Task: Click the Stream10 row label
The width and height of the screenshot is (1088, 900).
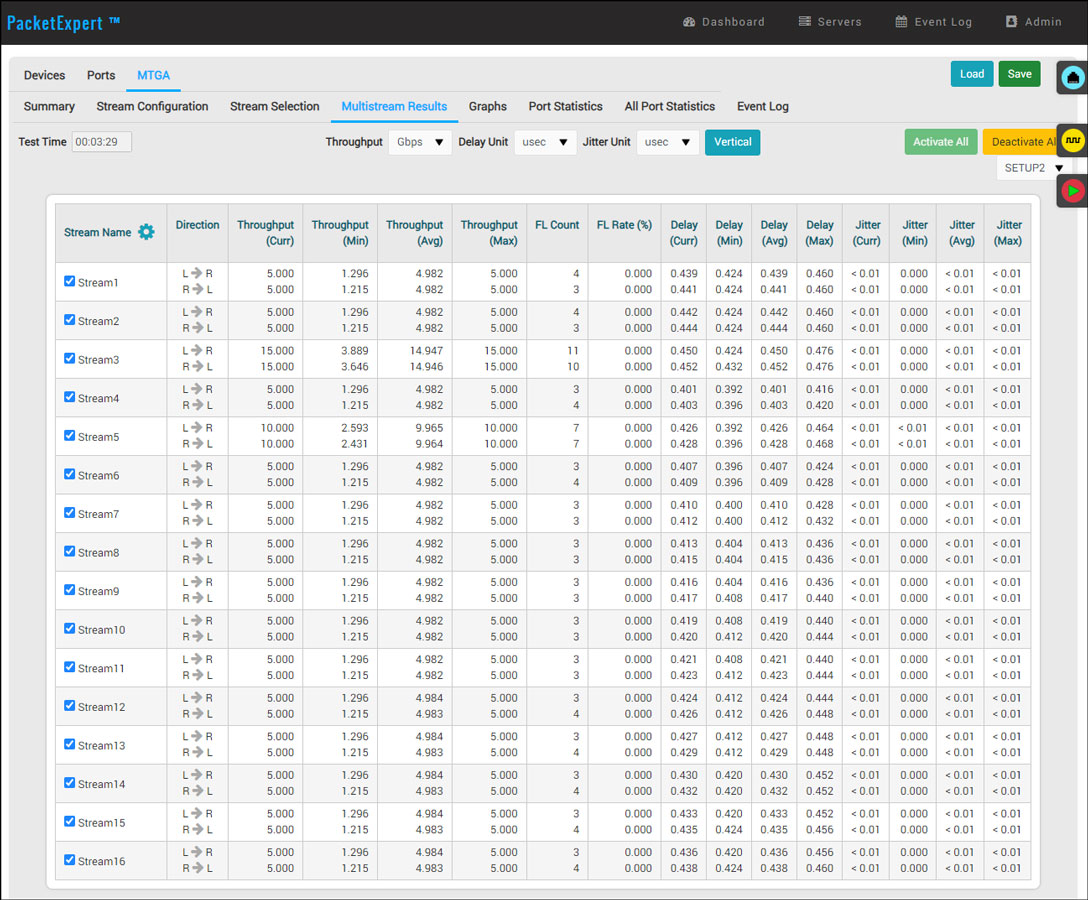Action: pos(101,629)
